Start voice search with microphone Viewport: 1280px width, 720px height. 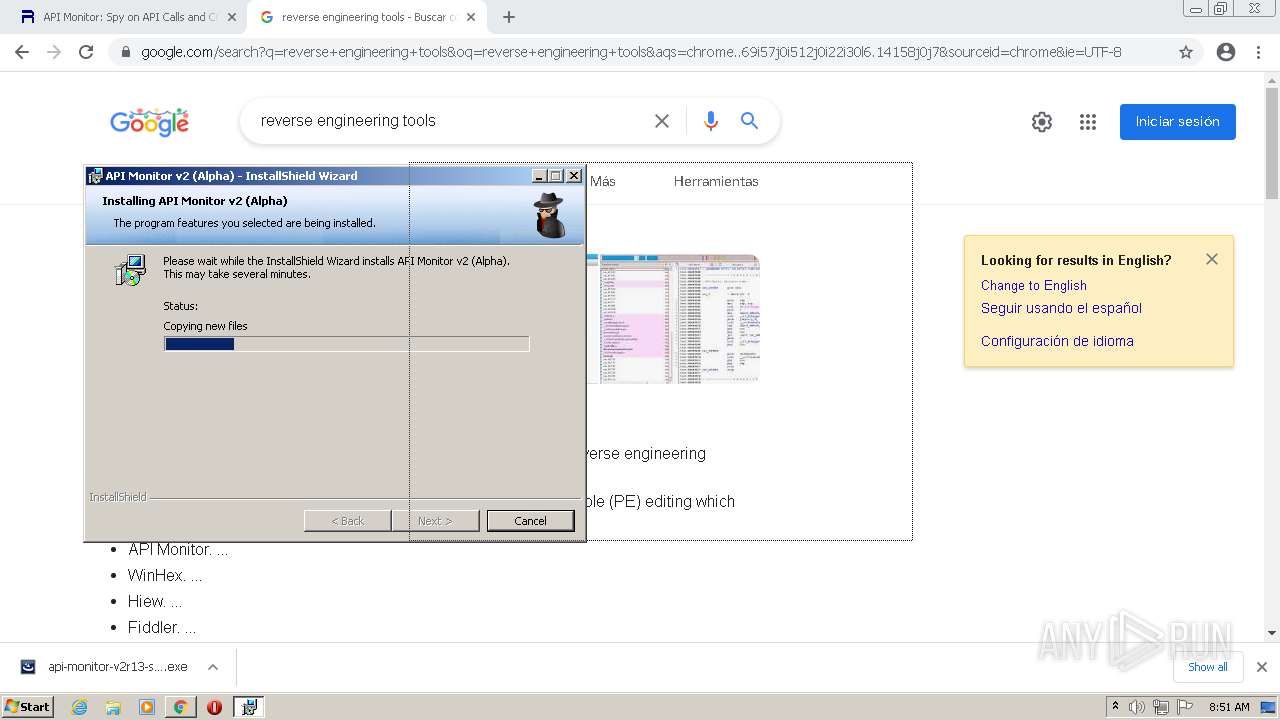711,121
